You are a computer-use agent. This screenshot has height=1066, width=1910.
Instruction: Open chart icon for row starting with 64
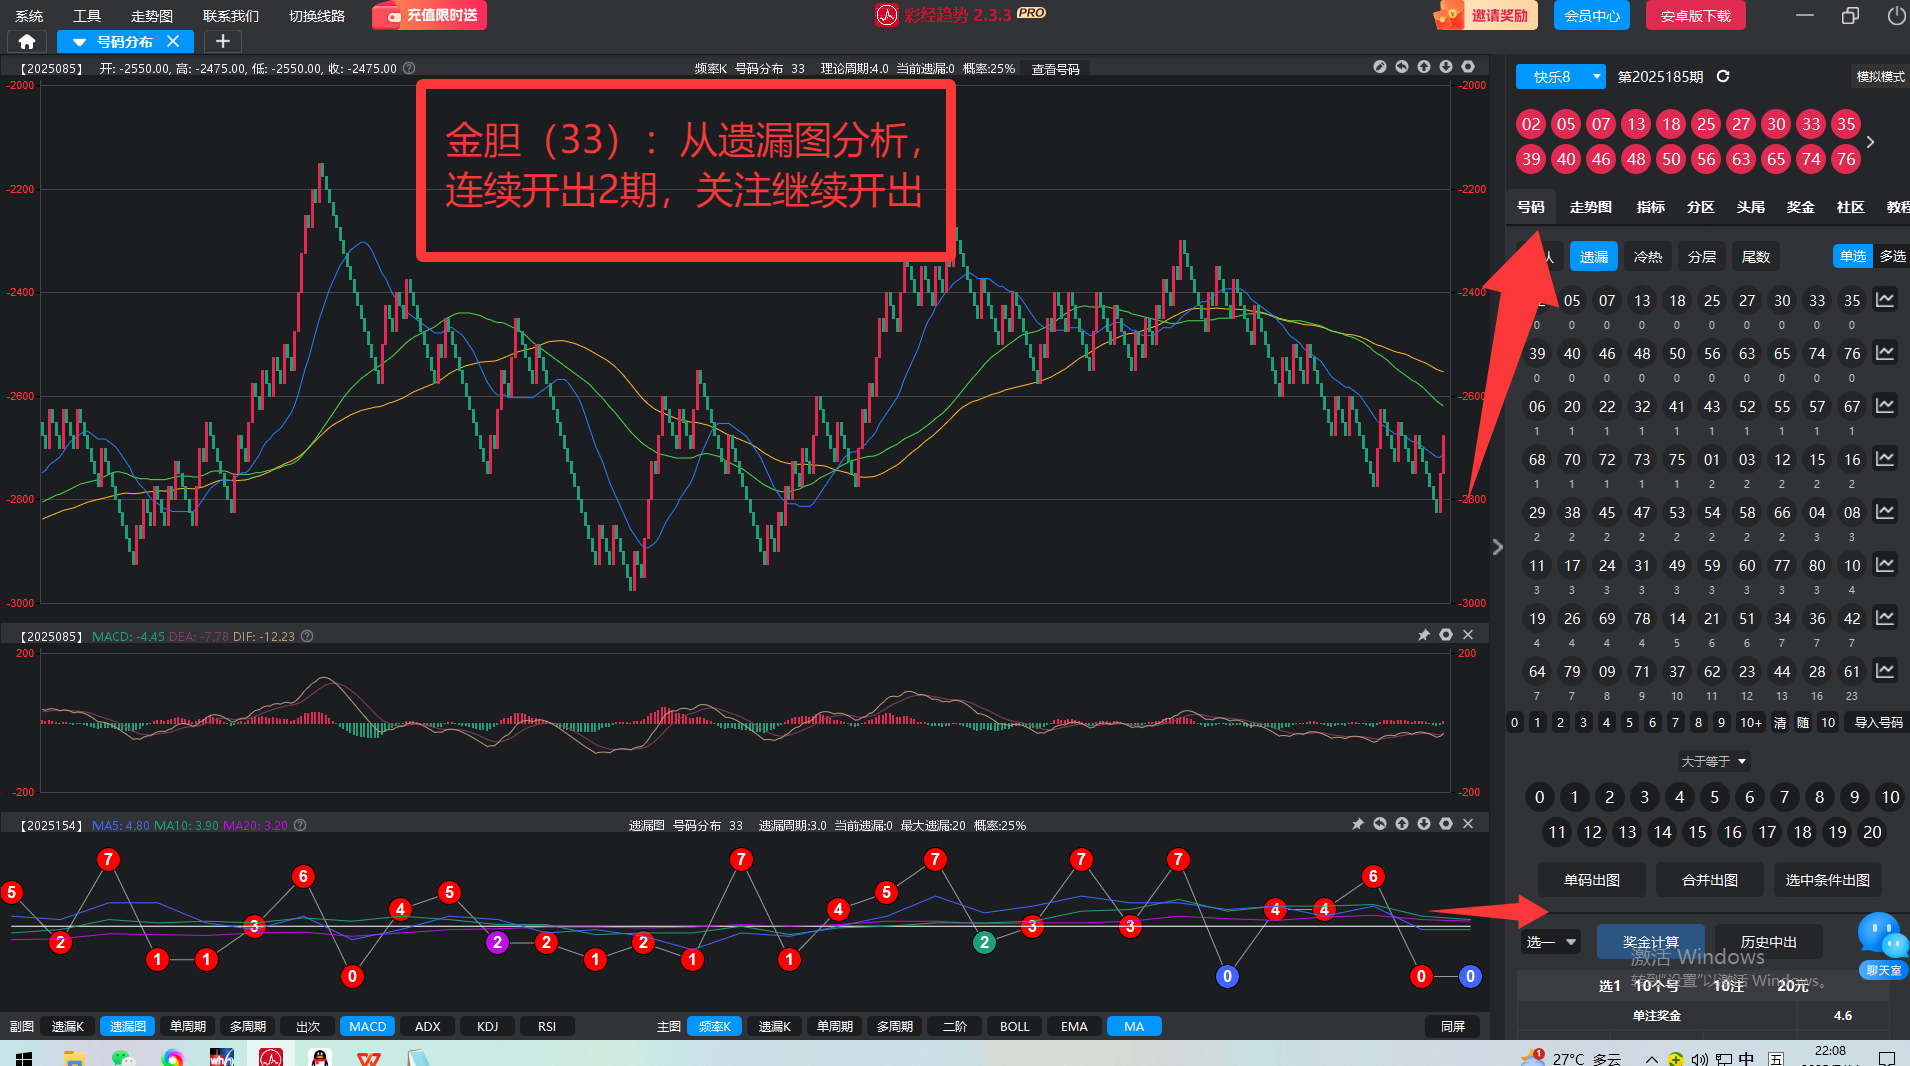click(x=1885, y=671)
